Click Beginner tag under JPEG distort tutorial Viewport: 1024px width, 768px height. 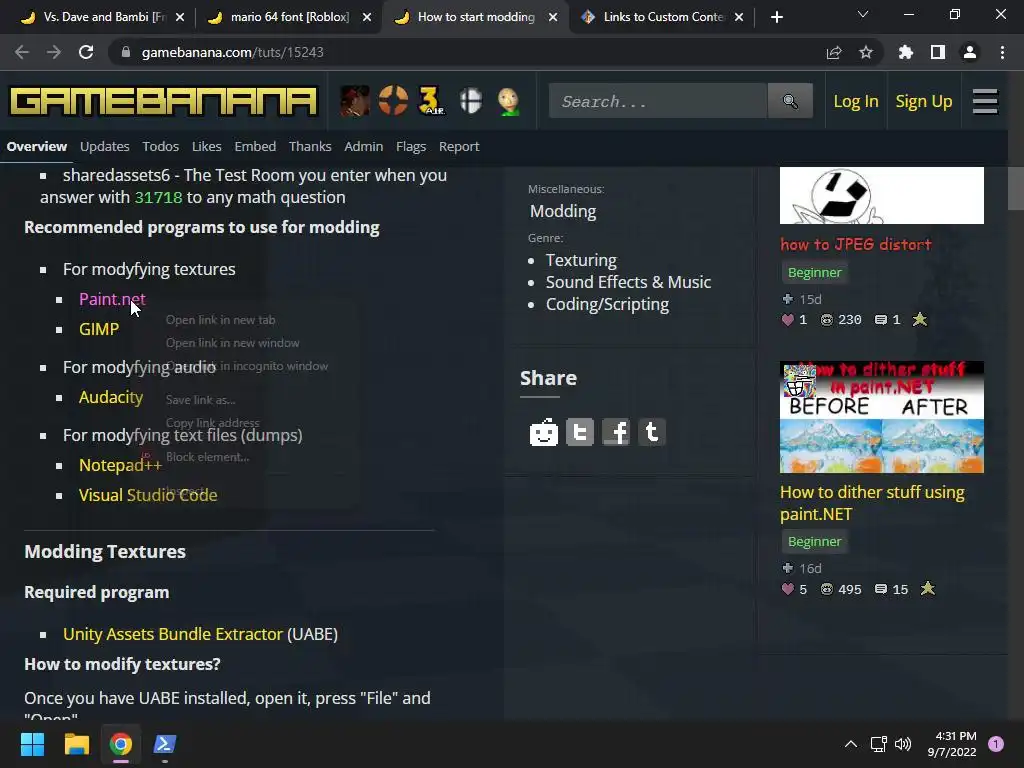click(814, 272)
